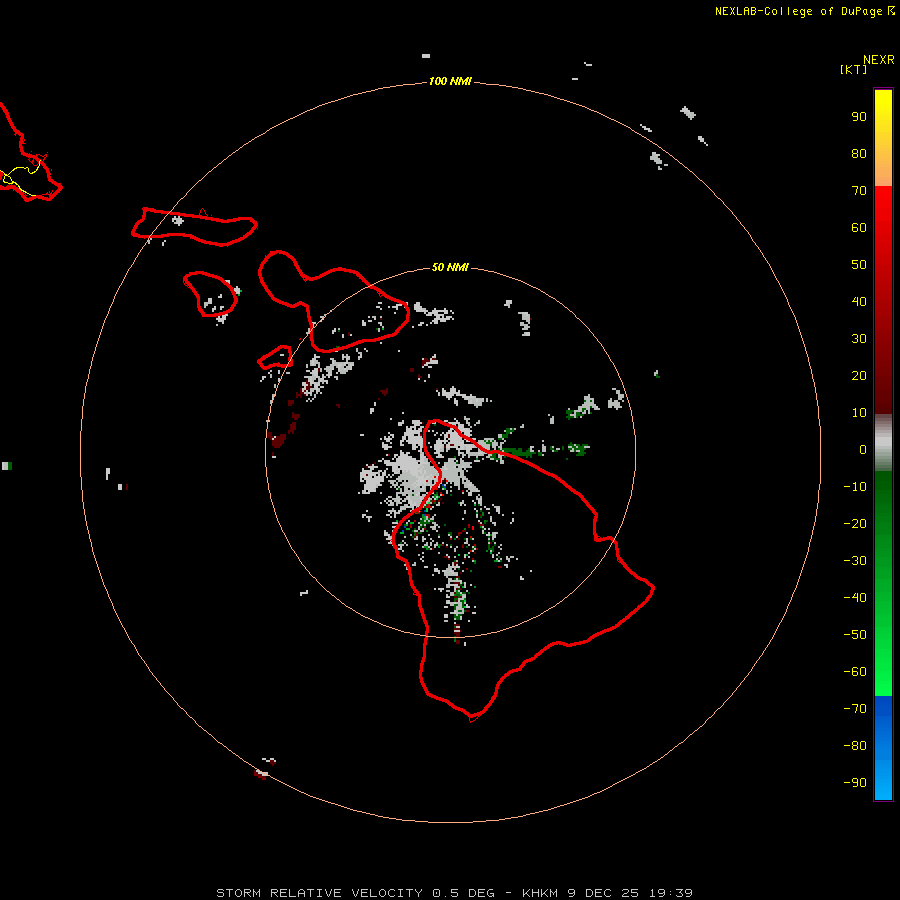Click the "50 NMI" range ring label
The height and width of the screenshot is (900, 900).
point(450,267)
